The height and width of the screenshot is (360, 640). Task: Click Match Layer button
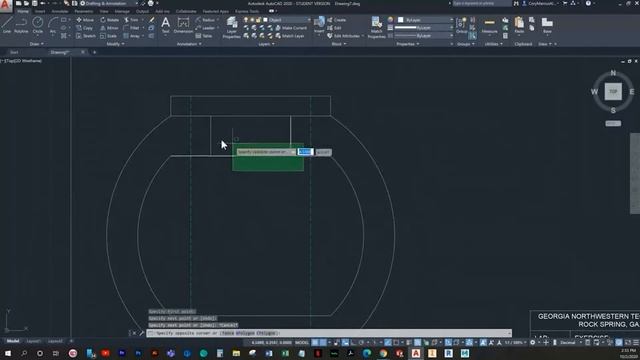290,36
